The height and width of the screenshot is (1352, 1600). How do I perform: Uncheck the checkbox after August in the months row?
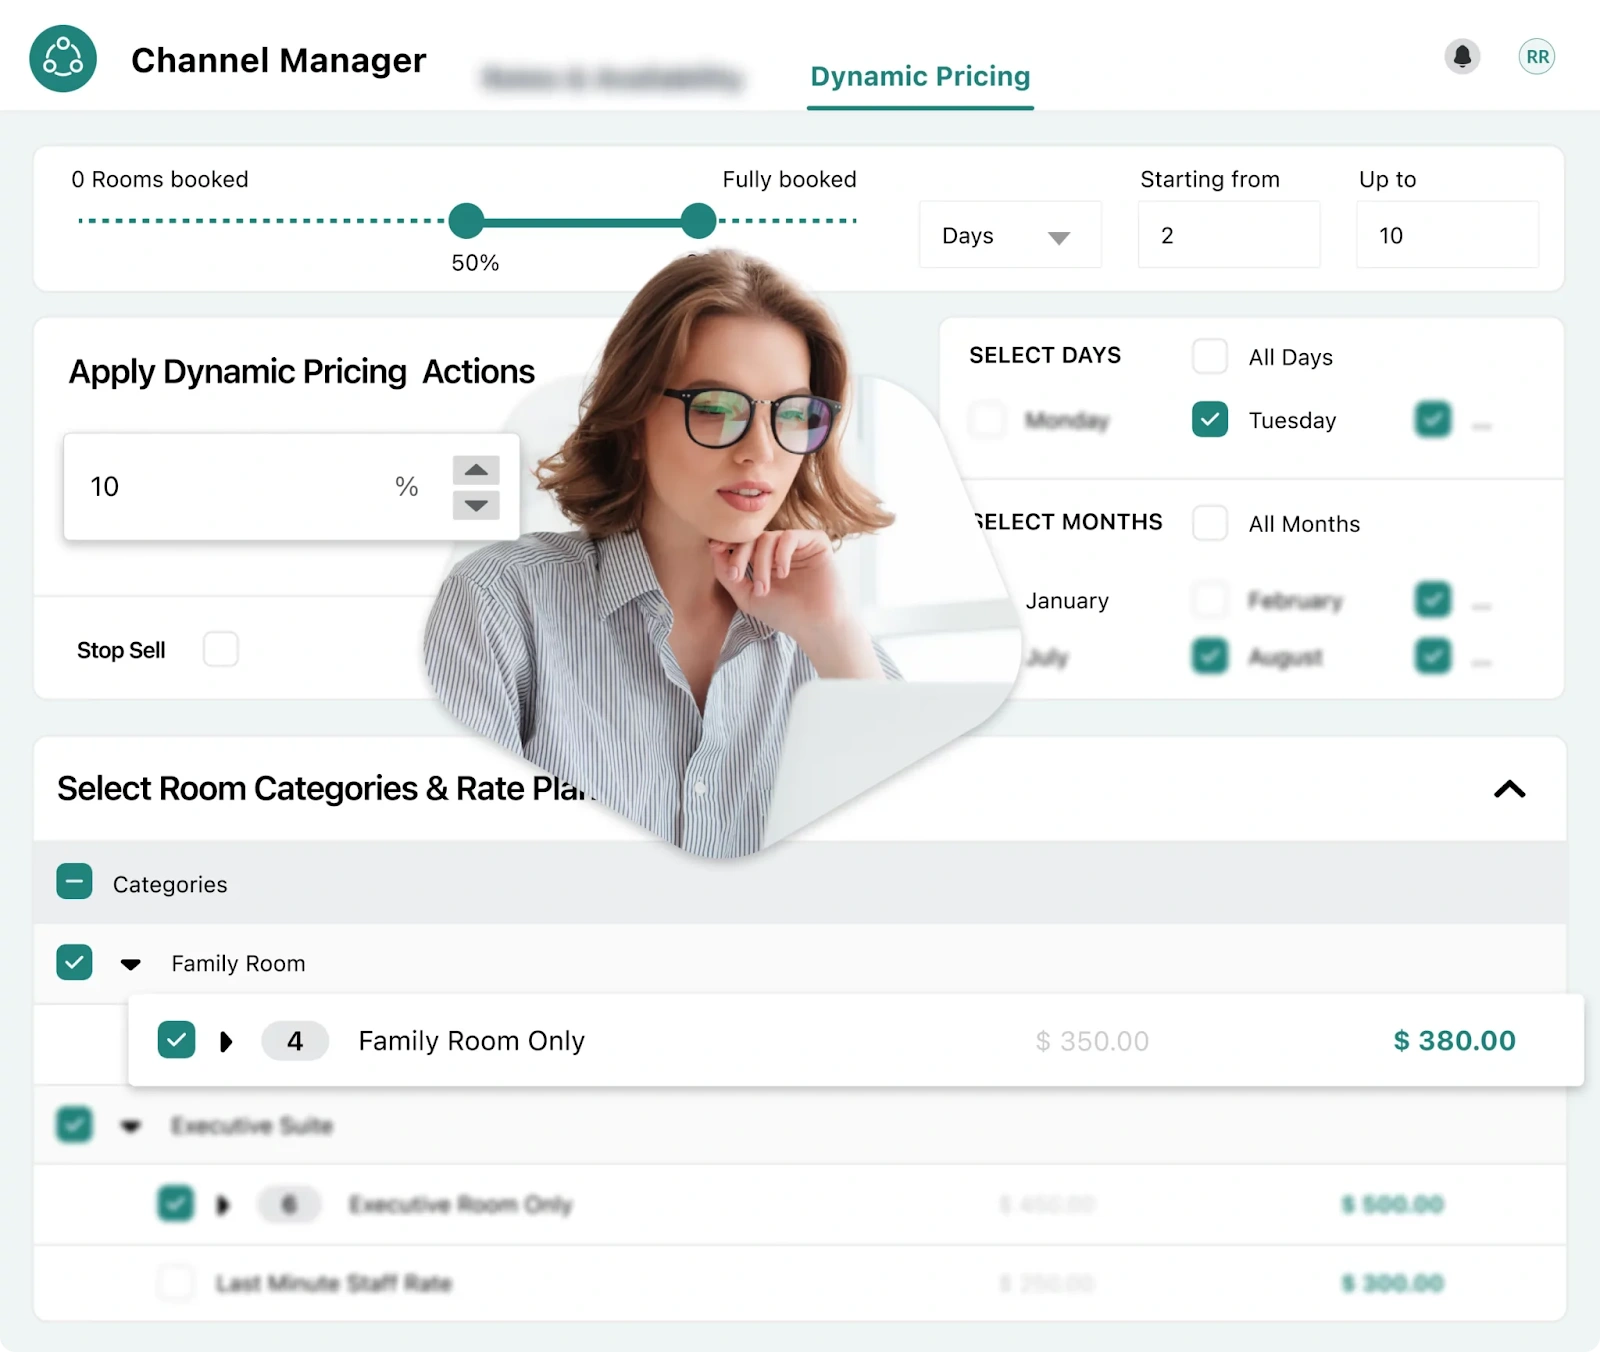[1433, 656]
